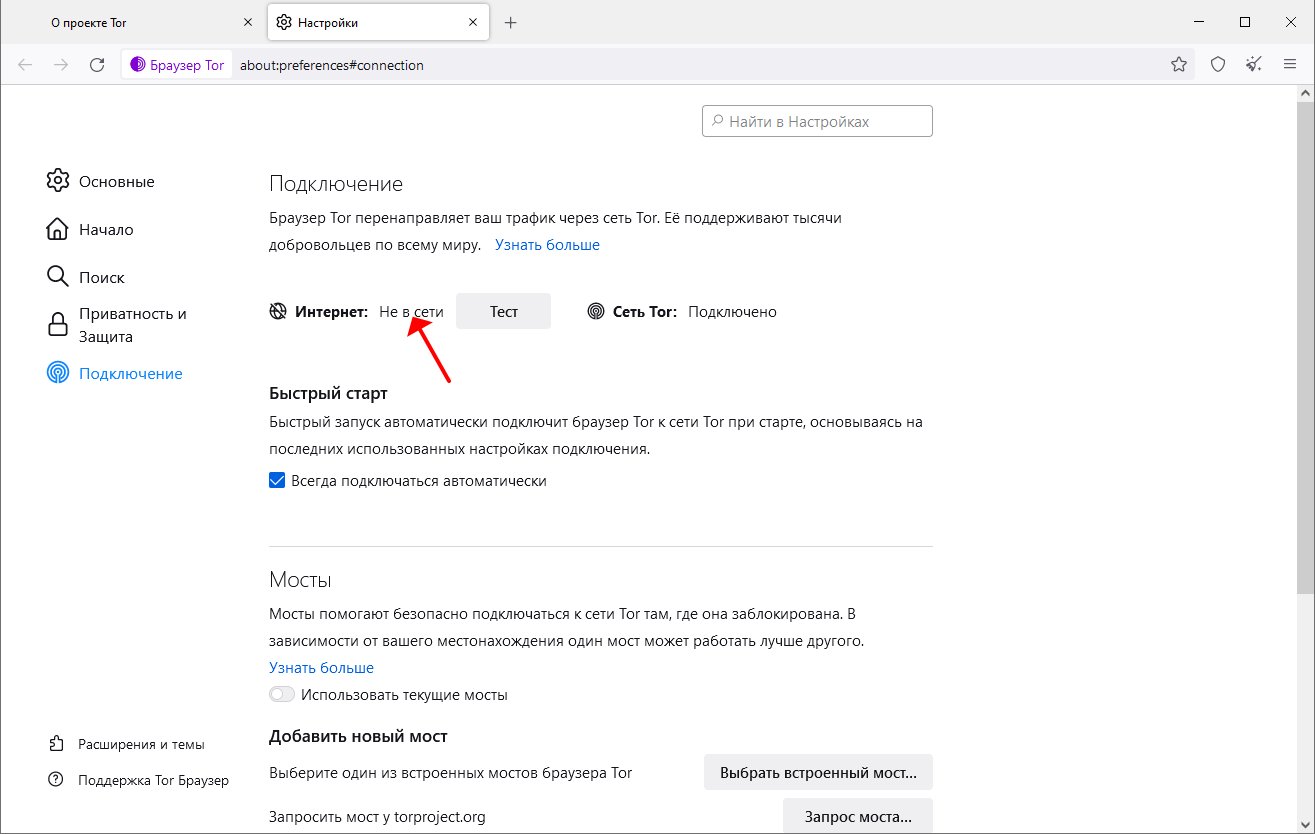This screenshot has width=1315, height=834.
Task: Click the 'Подключено' Tor status text
Action: coord(732,311)
